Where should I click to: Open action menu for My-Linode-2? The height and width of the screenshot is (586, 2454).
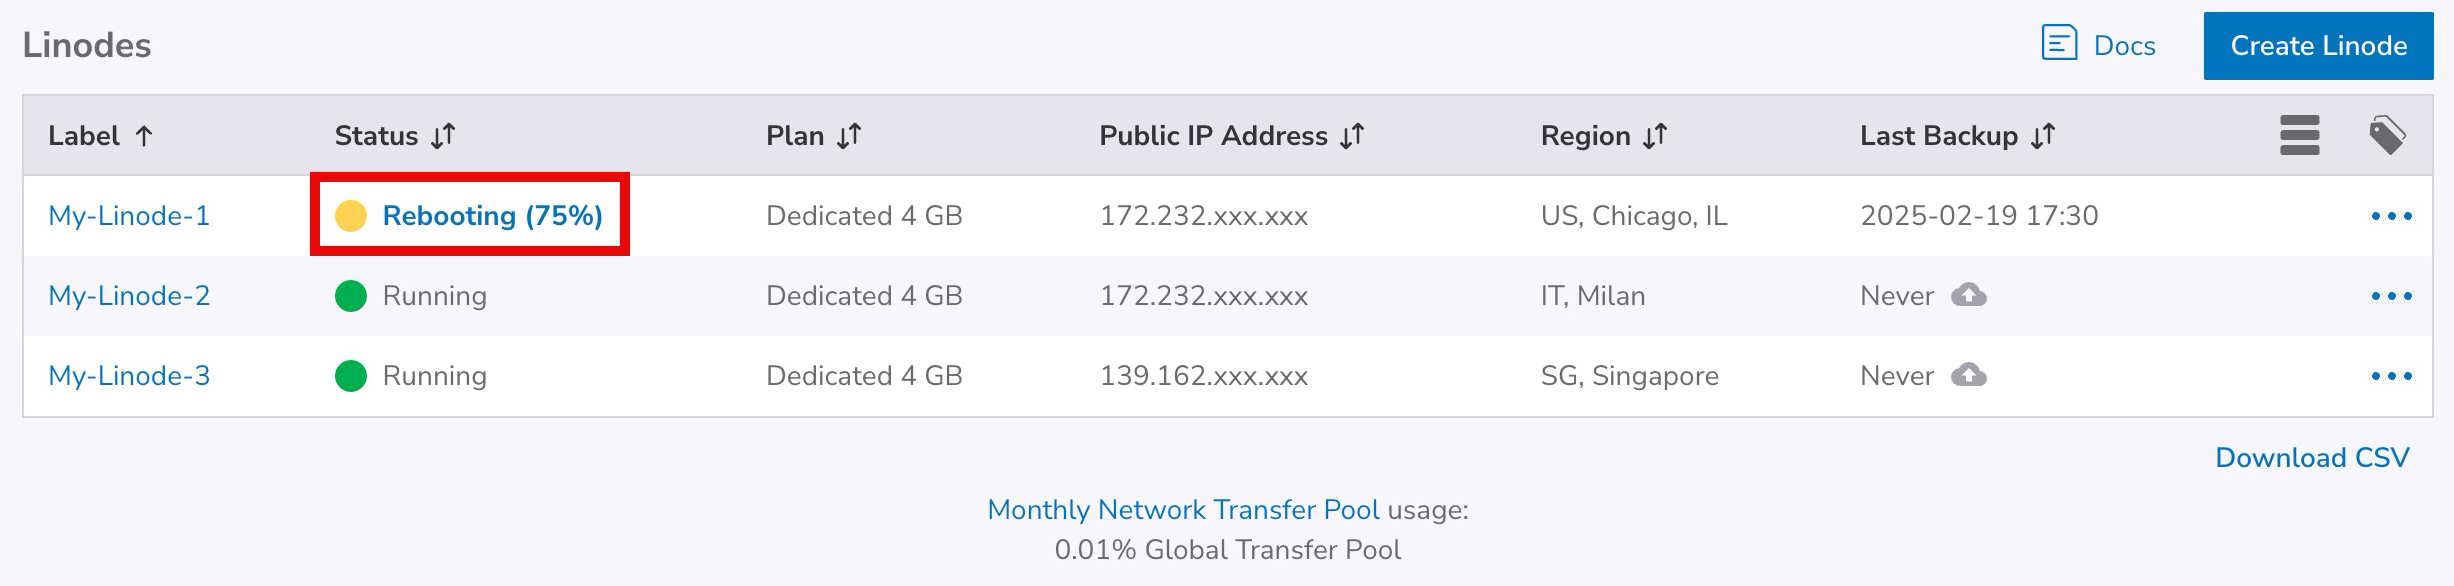[x=2391, y=296]
